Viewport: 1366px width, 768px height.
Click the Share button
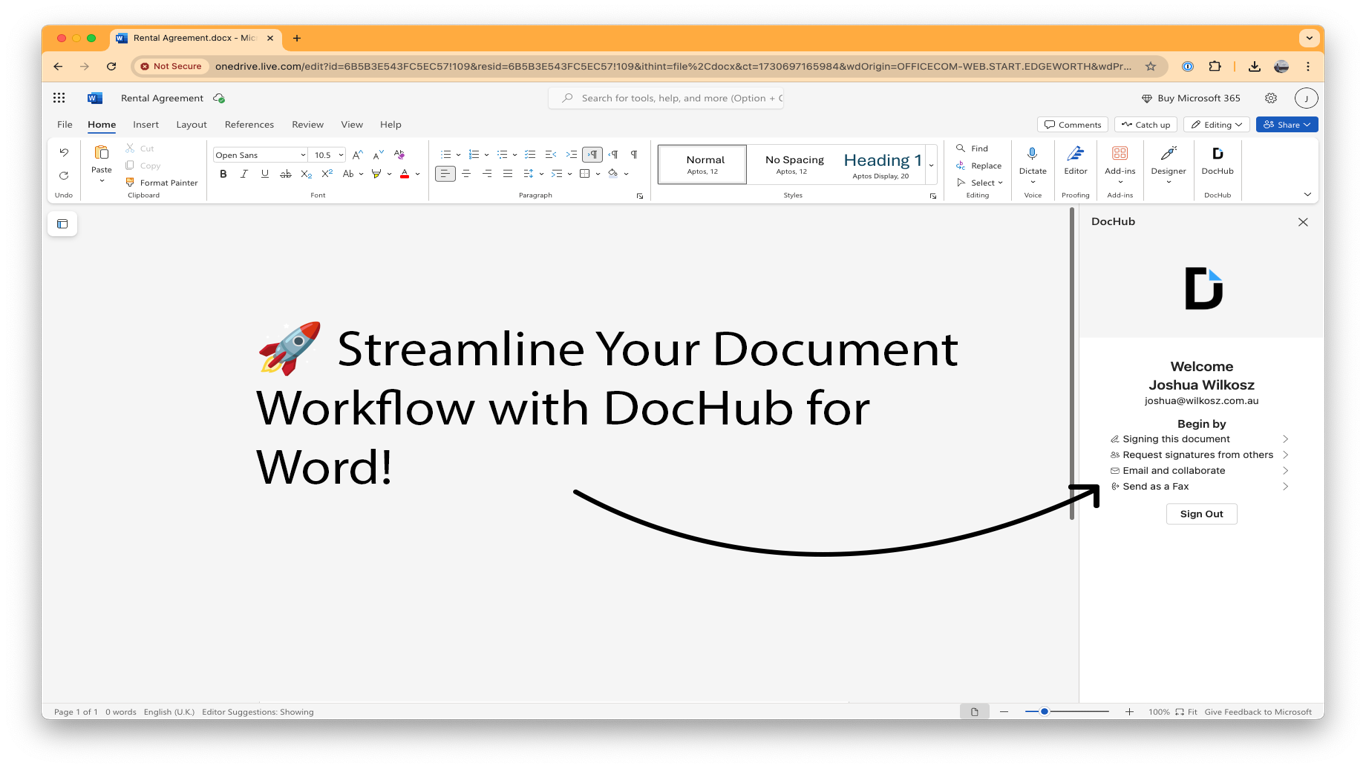[1287, 125]
